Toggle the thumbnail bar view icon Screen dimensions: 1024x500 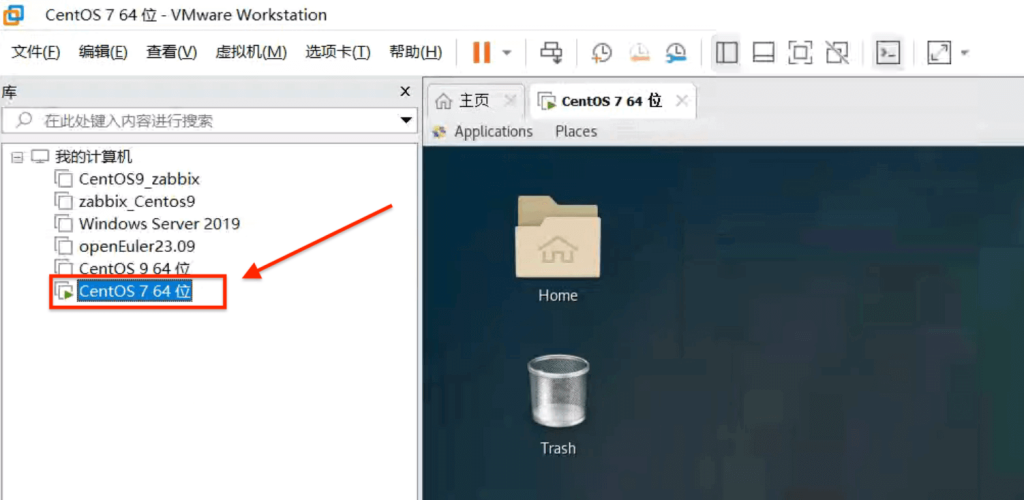[763, 52]
